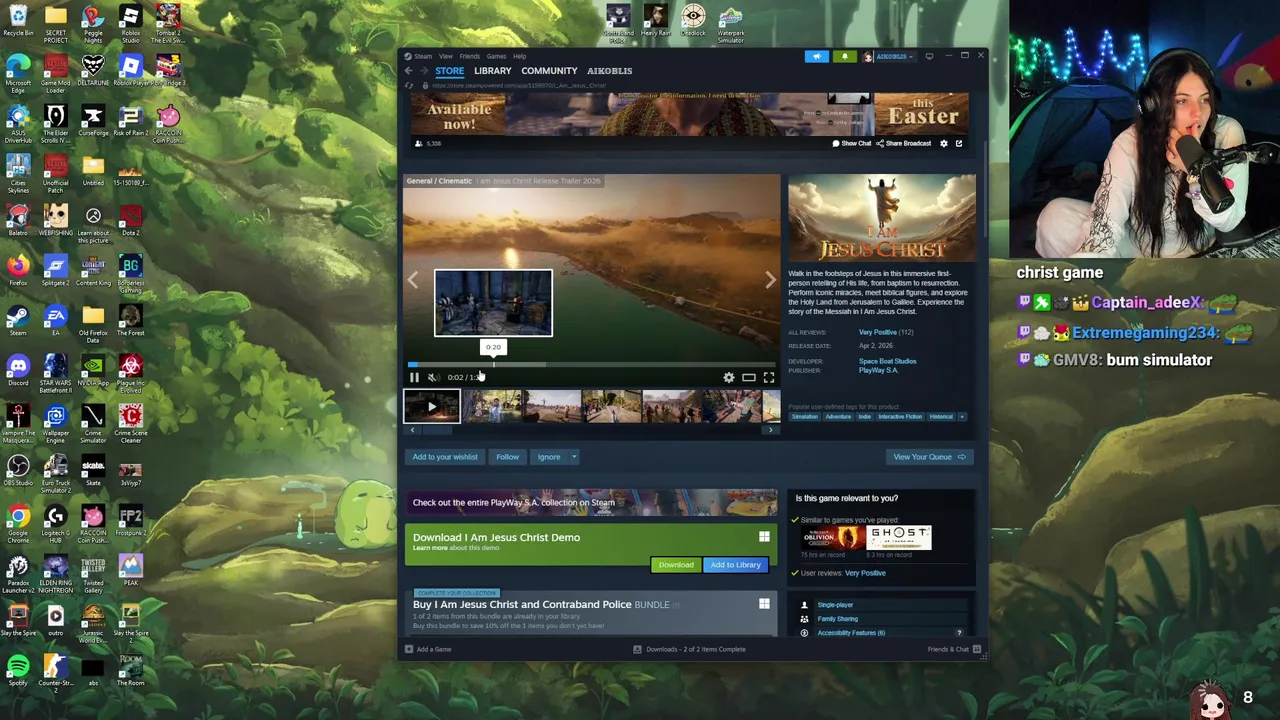Open the DELTARUNE desktop shortcut
This screenshot has width=1280, height=720.
(x=93, y=69)
